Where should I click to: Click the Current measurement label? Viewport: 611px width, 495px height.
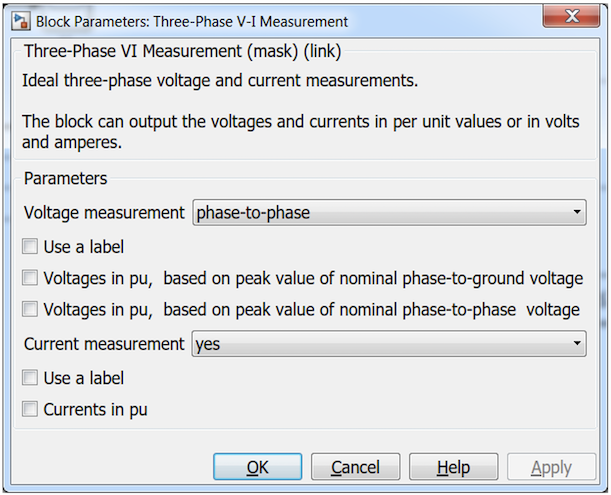pyautogui.click(x=104, y=344)
